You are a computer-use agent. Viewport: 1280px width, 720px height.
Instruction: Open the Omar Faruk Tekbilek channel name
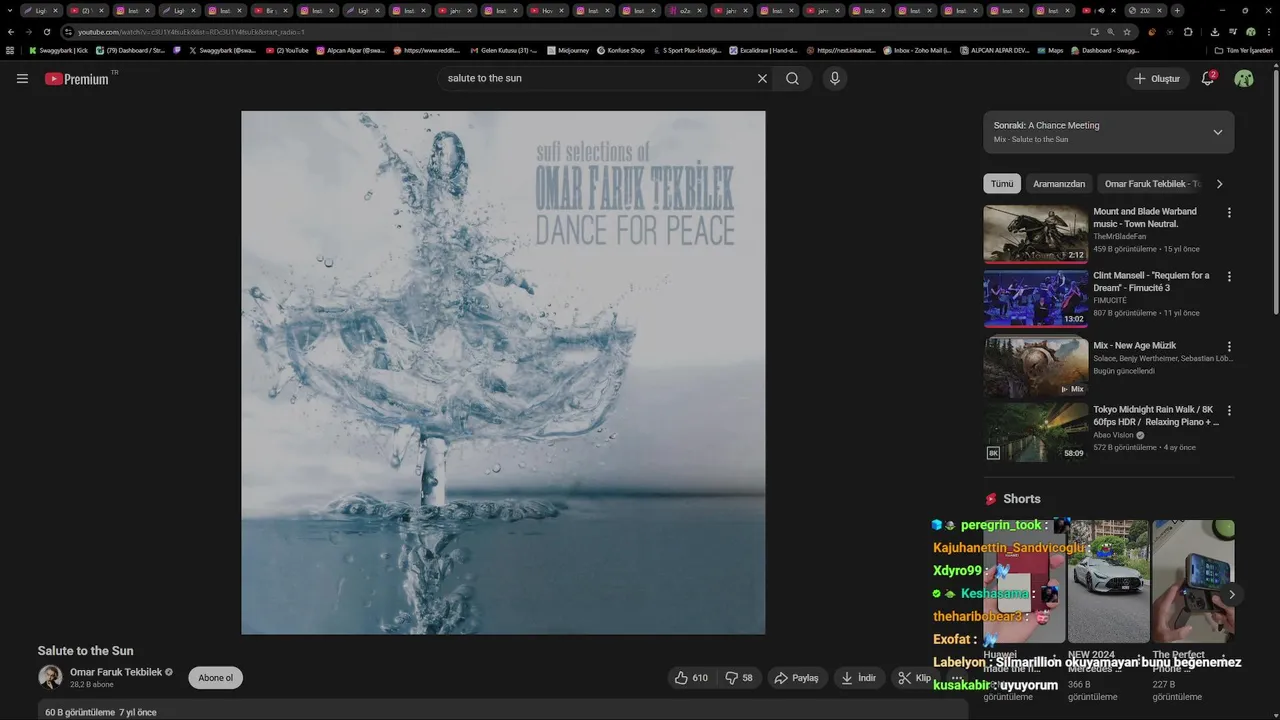tap(116, 672)
